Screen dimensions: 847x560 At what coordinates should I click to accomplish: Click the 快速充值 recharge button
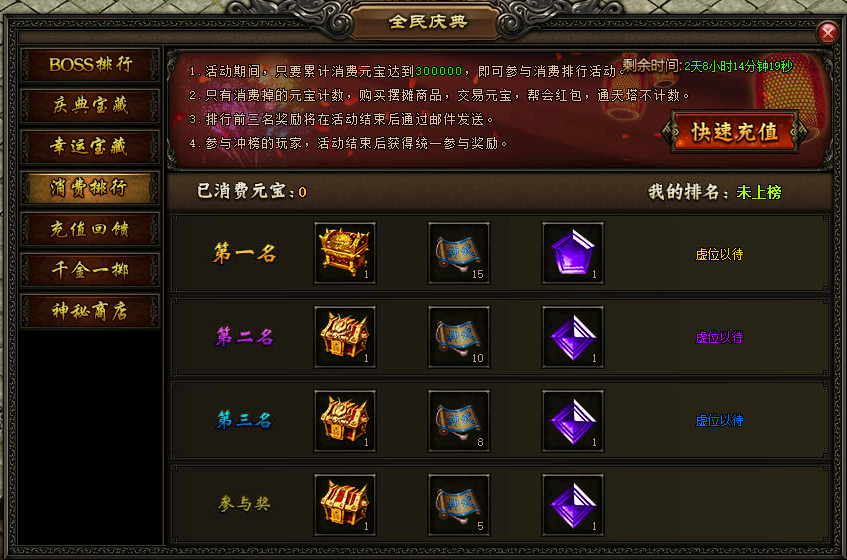734,132
